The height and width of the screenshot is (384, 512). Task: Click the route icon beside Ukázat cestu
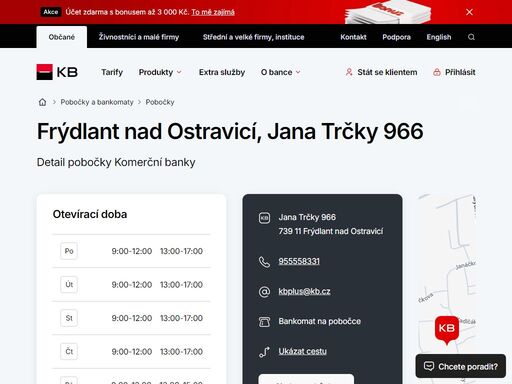[264, 352]
